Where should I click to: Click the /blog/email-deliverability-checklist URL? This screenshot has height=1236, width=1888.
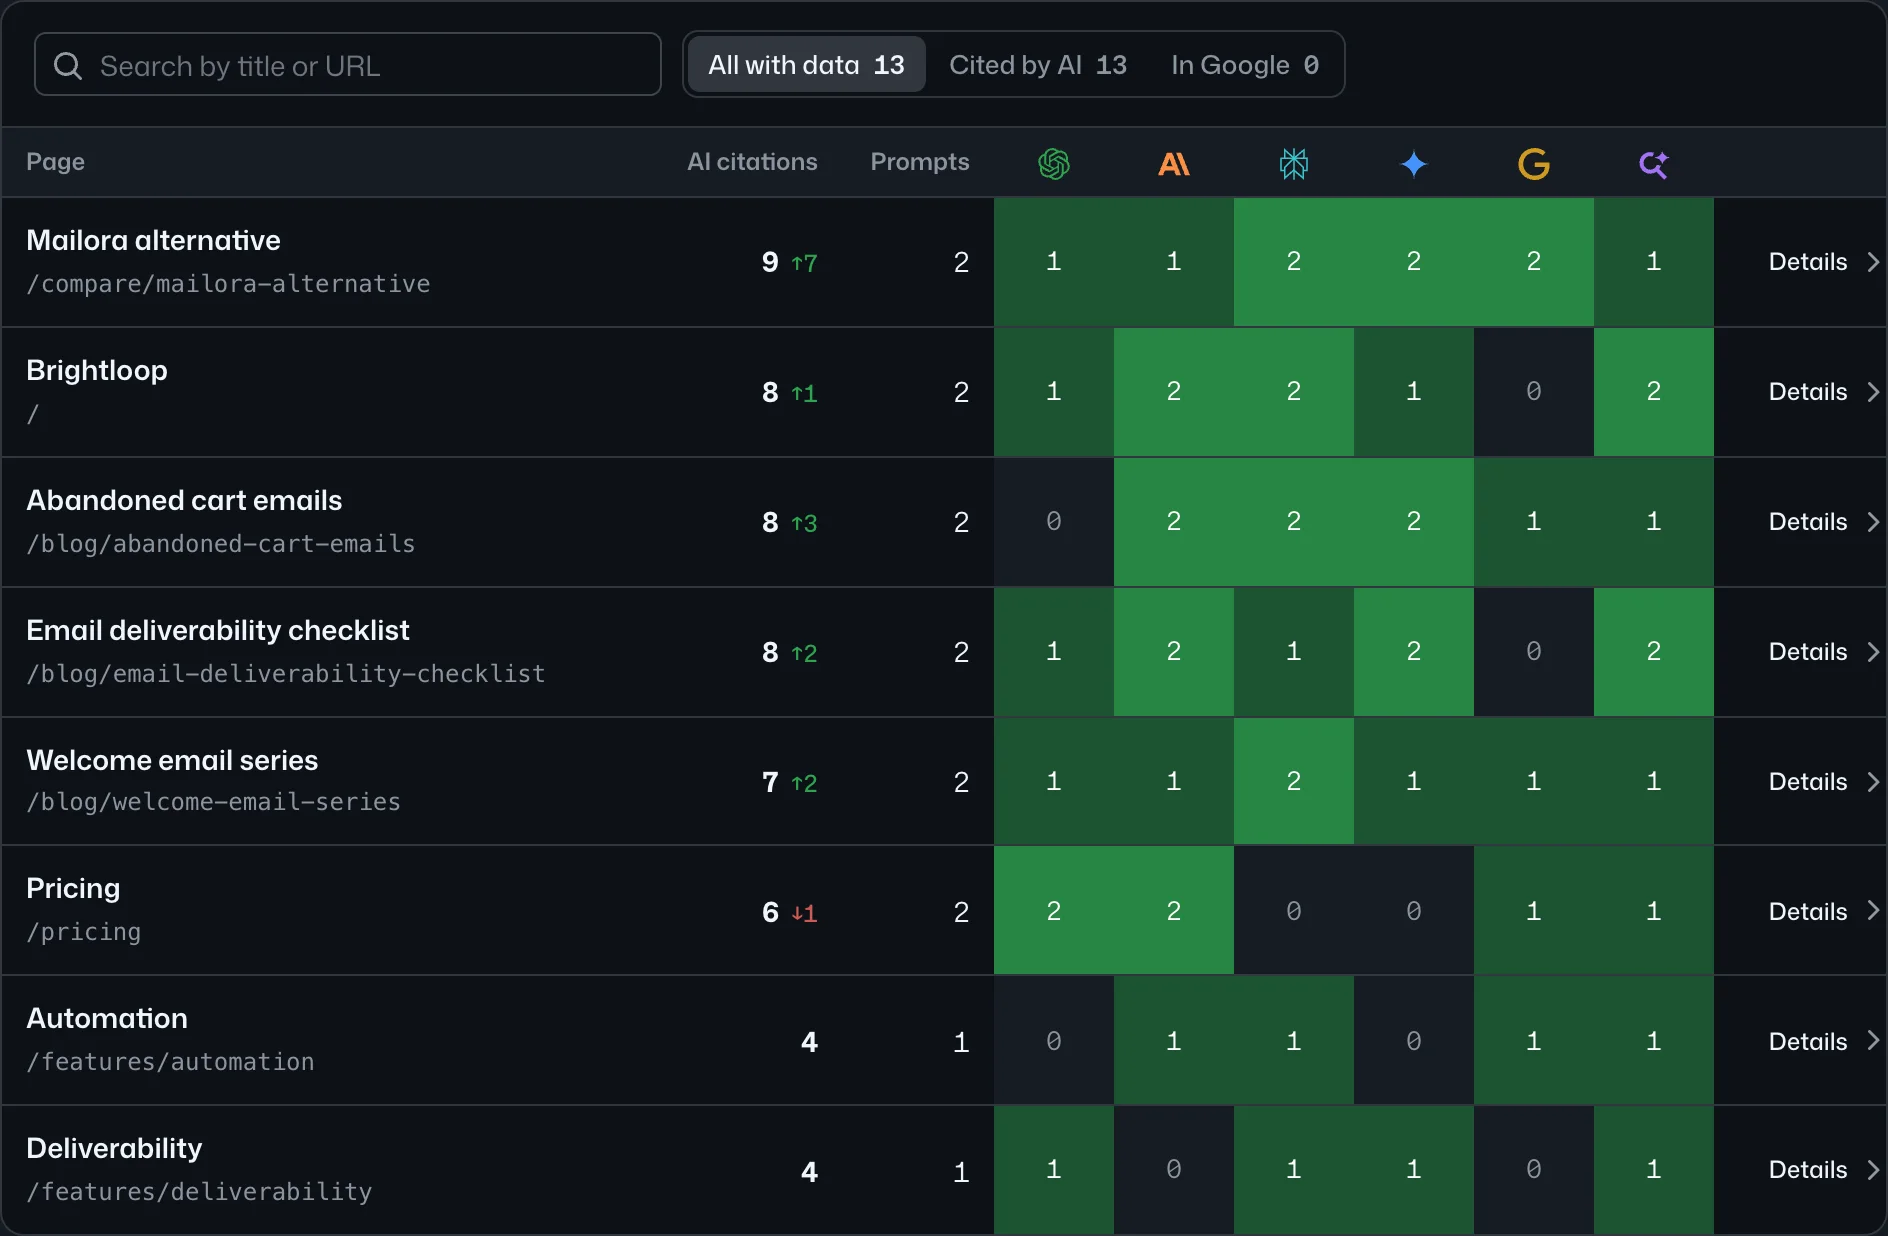tap(286, 674)
